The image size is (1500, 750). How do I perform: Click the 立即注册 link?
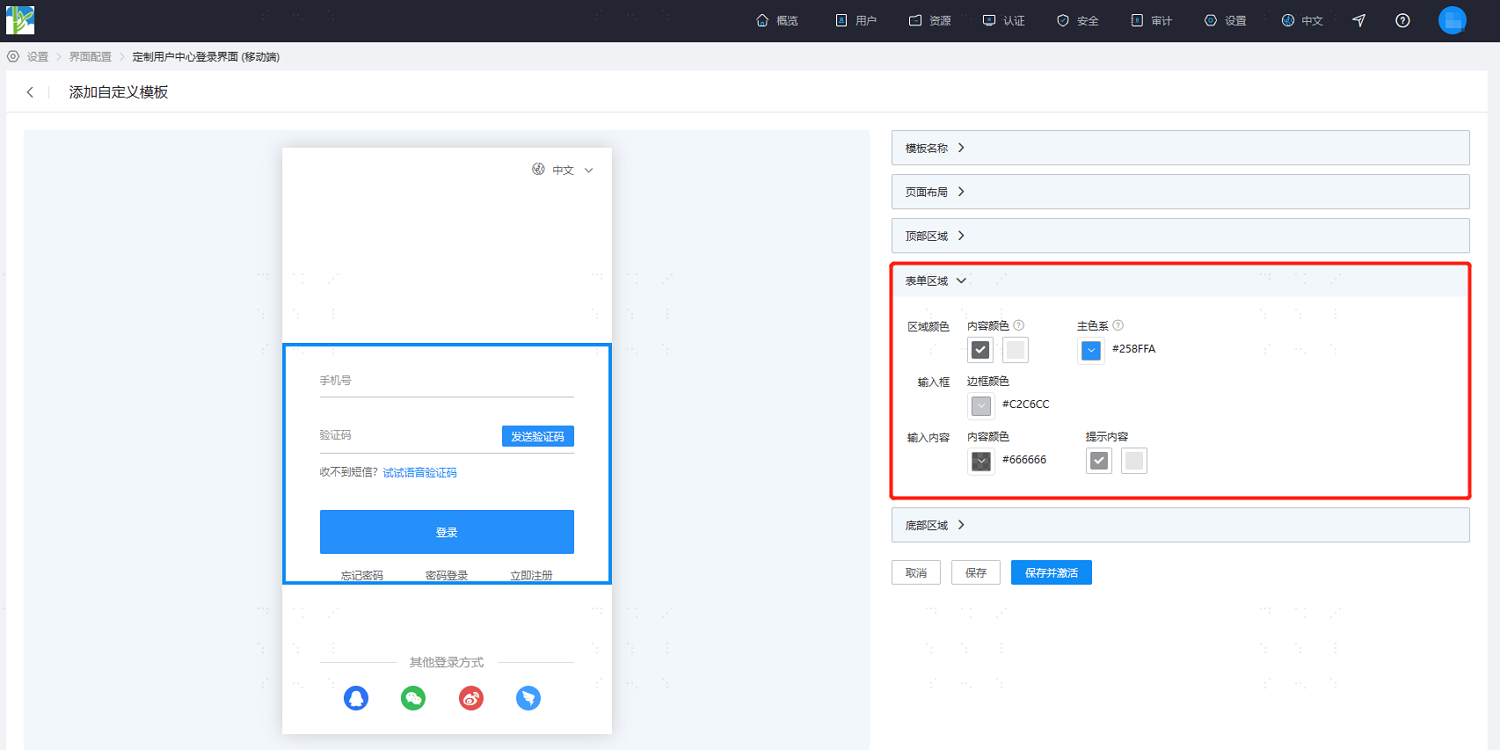click(532, 575)
